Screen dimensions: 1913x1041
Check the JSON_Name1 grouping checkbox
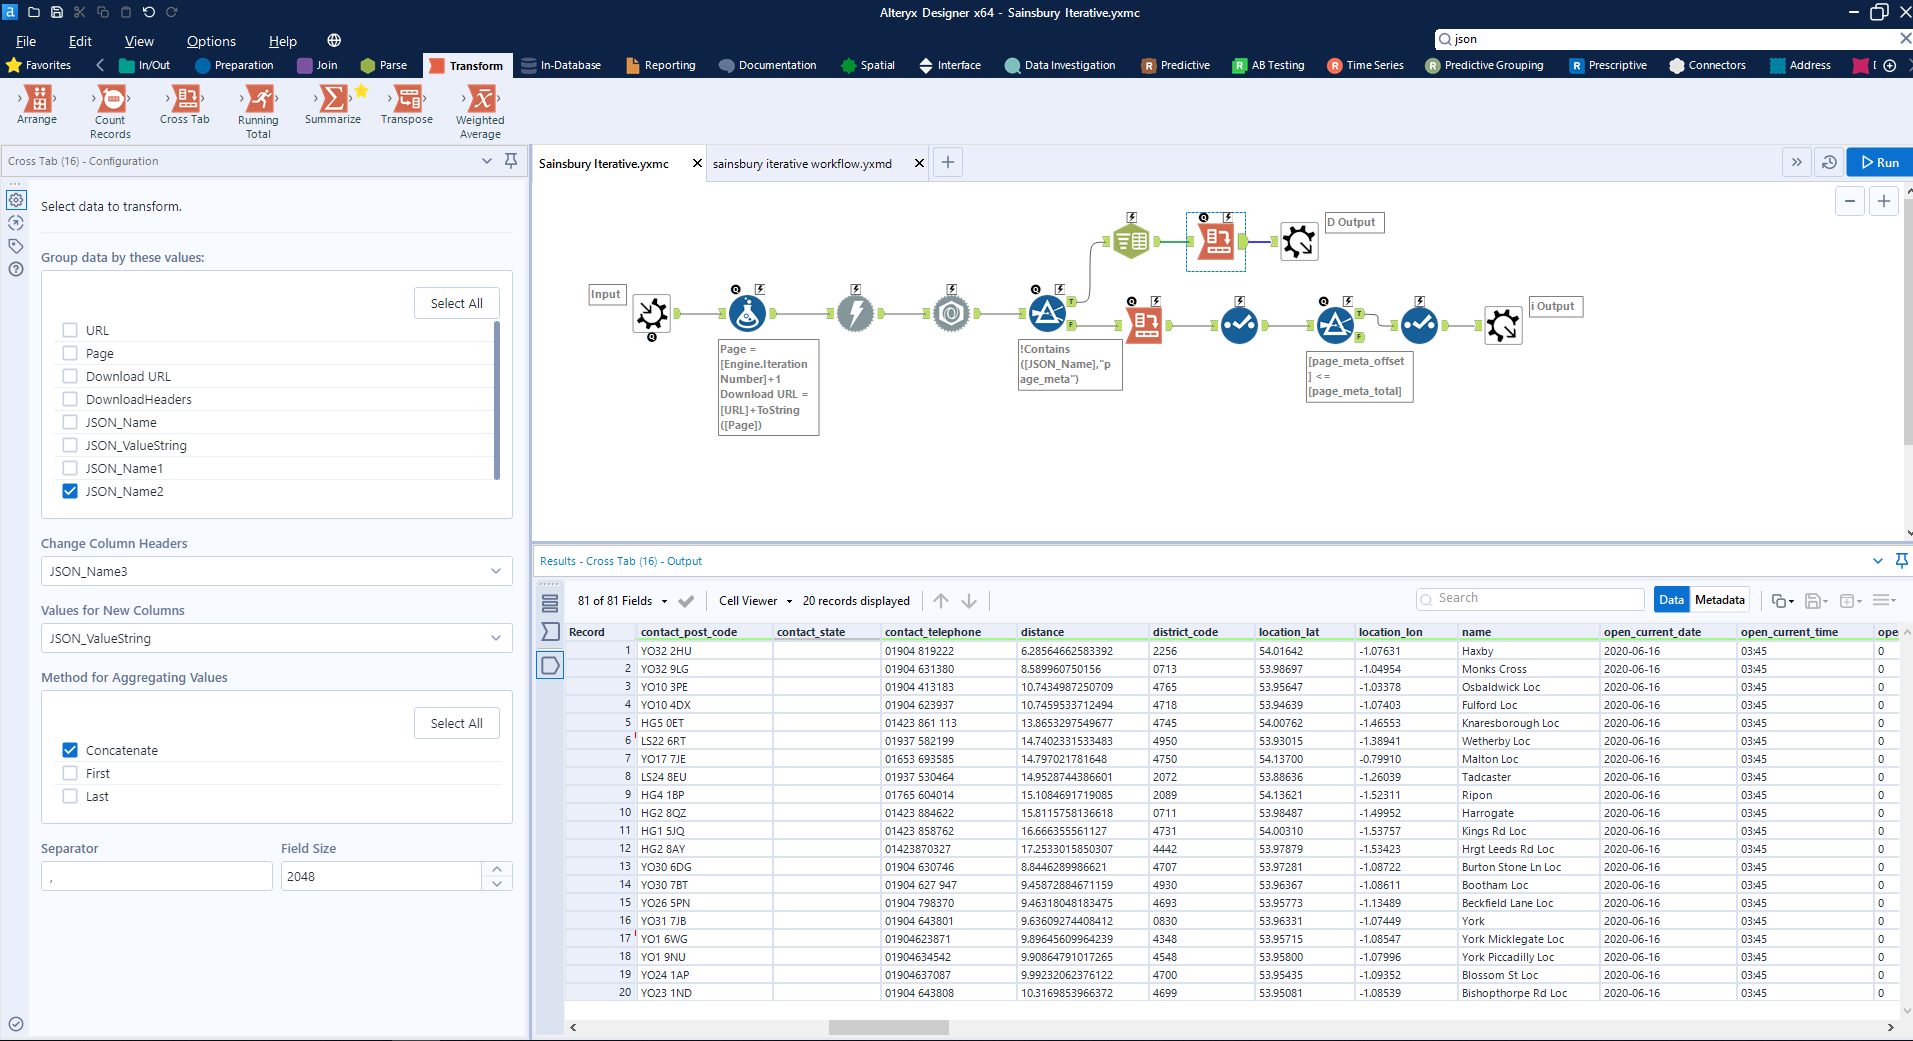click(x=70, y=468)
